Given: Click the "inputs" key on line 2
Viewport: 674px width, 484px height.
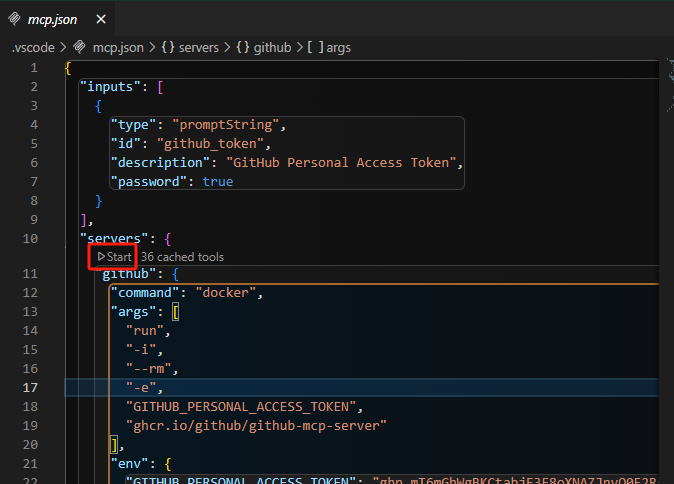Looking at the screenshot, I should point(110,87).
